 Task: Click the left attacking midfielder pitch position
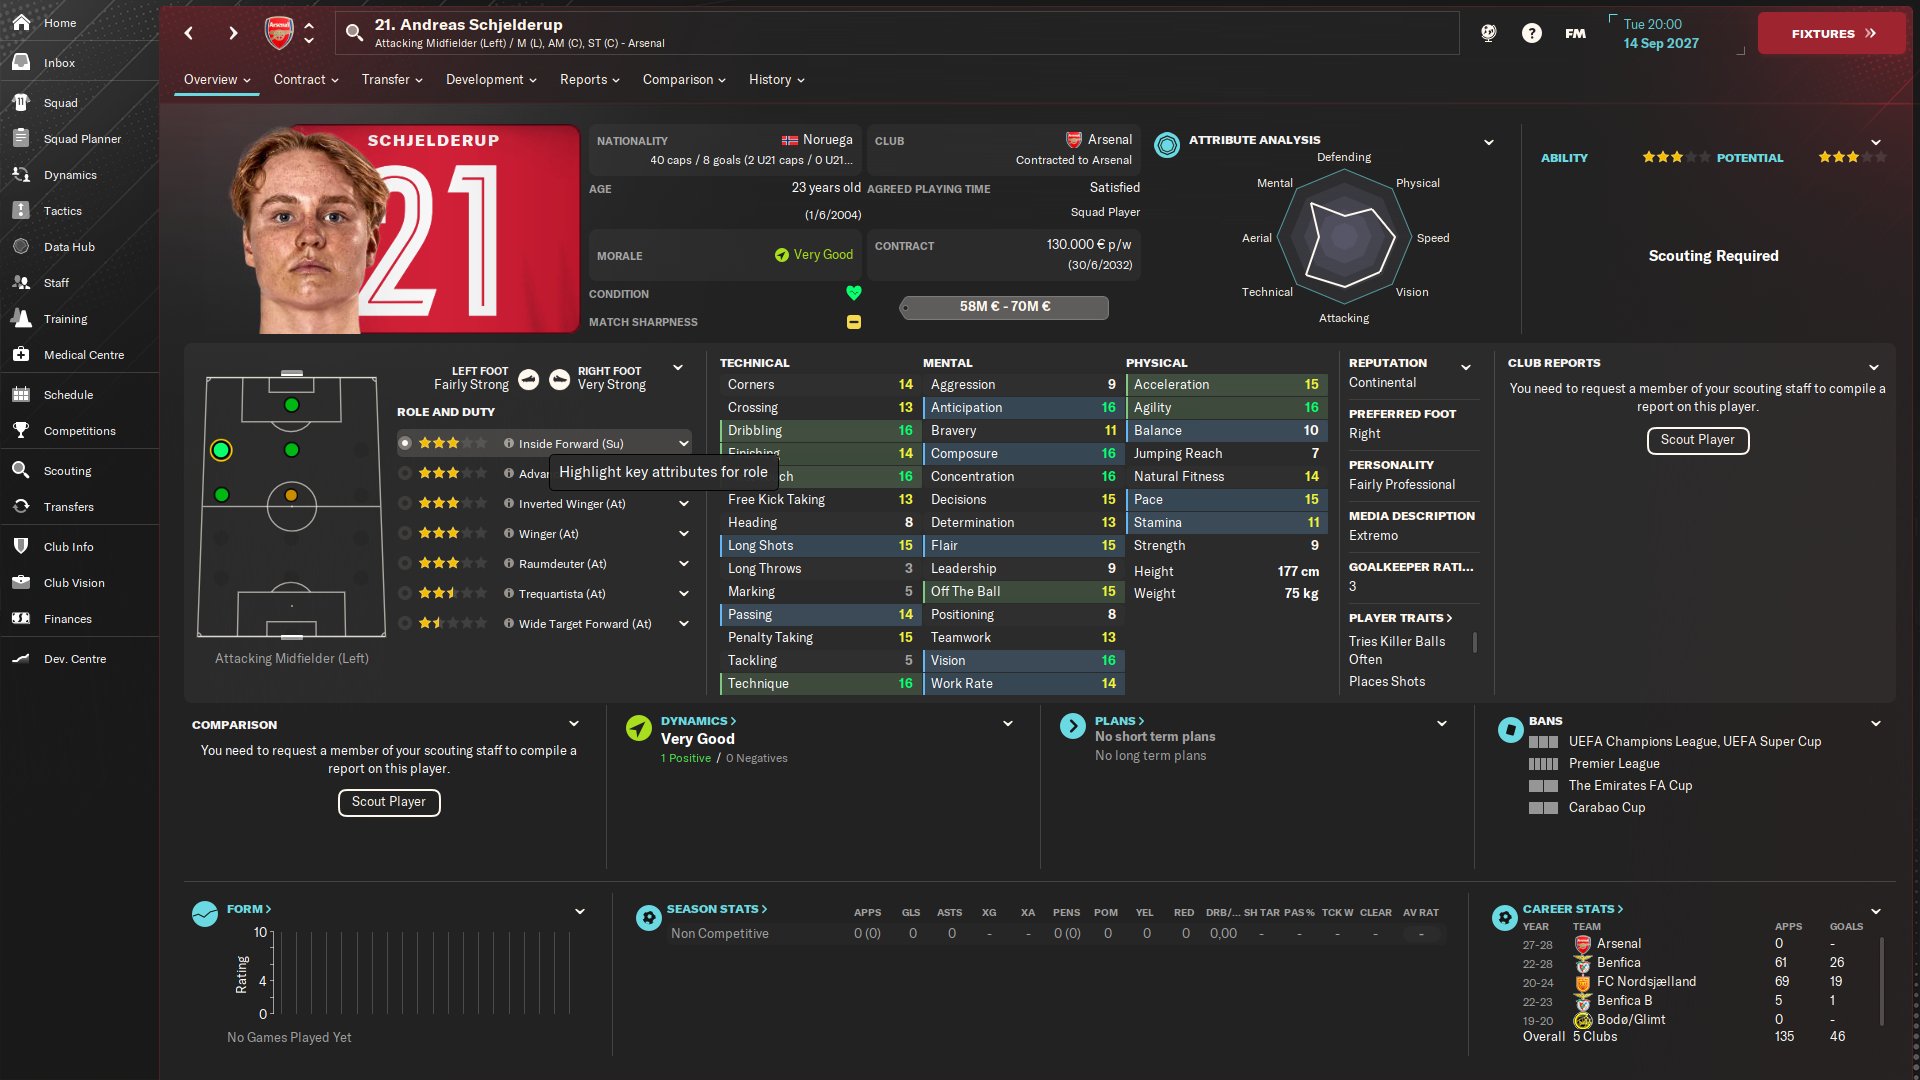[x=221, y=450]
